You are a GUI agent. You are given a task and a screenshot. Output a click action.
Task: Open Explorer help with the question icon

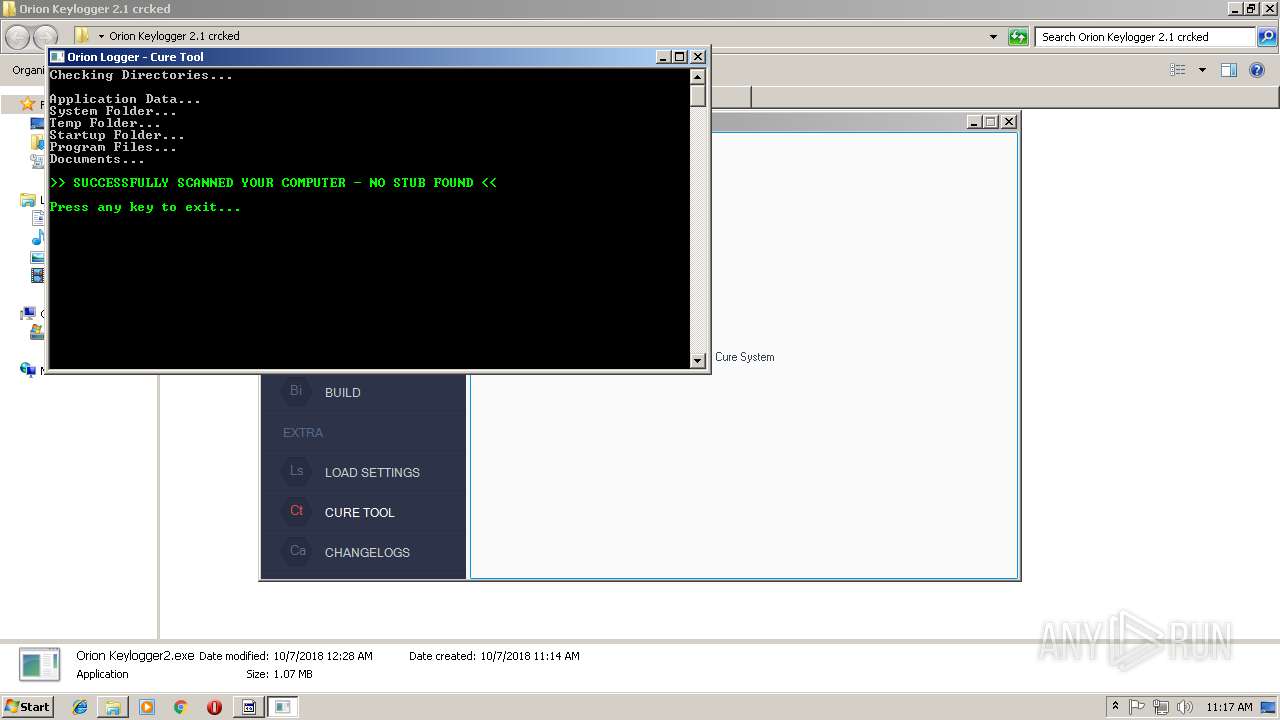pos(1257,70)
